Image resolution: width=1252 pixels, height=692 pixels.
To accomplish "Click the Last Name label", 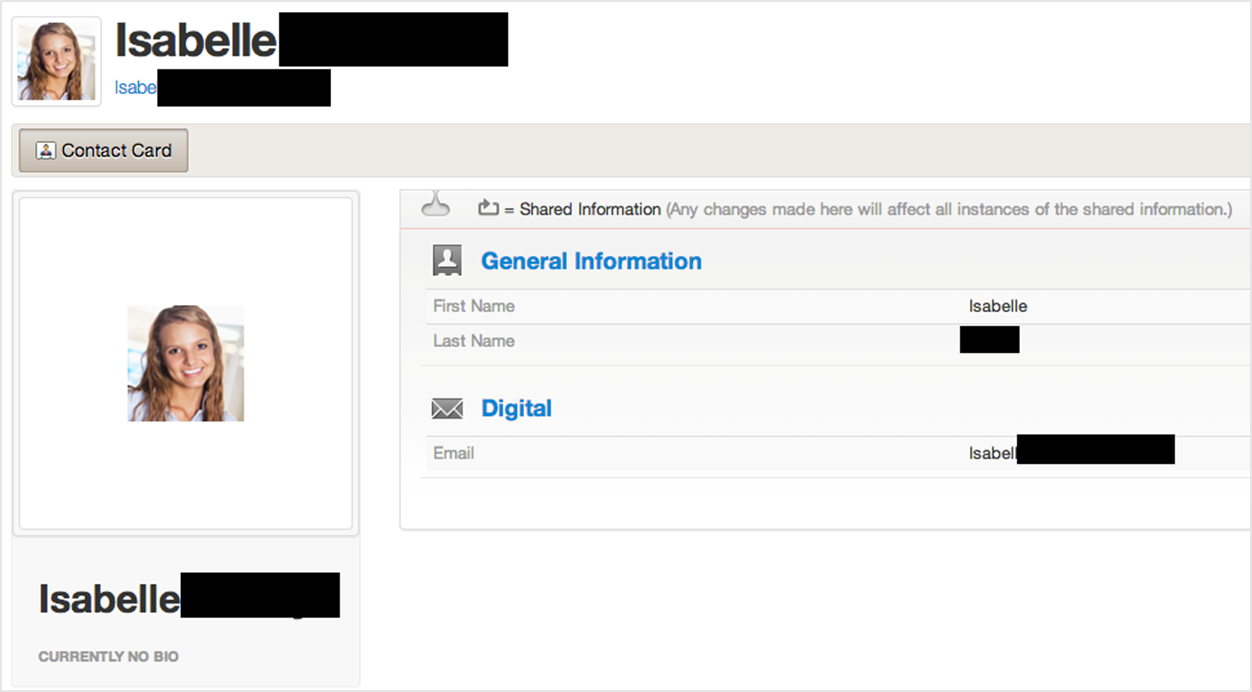I will click(x=474, y=341).
